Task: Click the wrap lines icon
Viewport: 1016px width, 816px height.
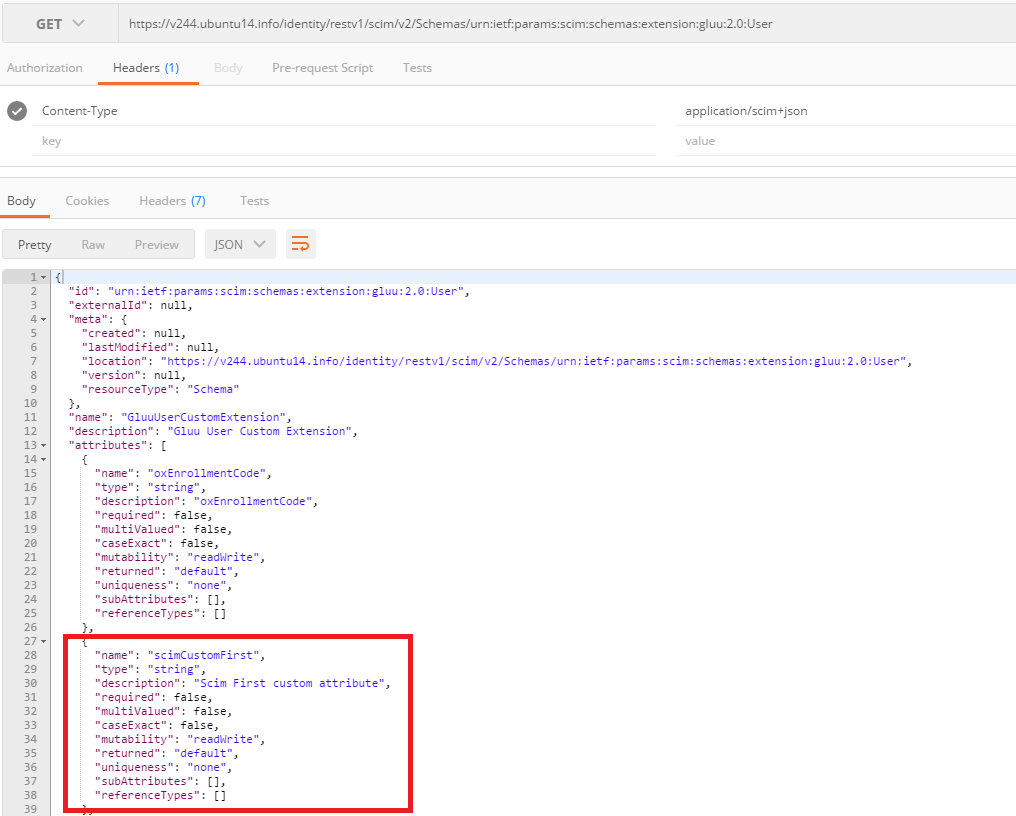Action: (300, 244)
